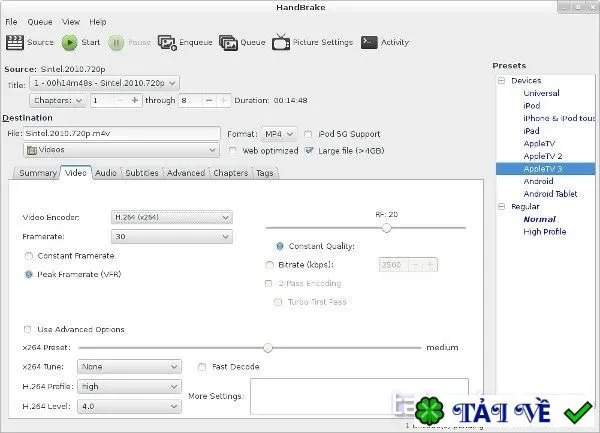This screenshot has height=433, width=600.
Task: Open the Activity terminal icon
Action: click(369, 42)
